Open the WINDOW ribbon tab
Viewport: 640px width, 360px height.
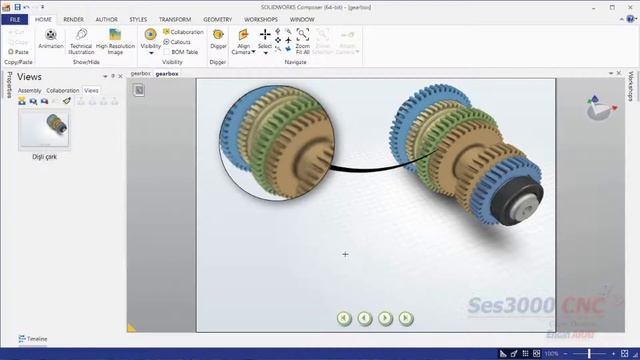[302, 20]
